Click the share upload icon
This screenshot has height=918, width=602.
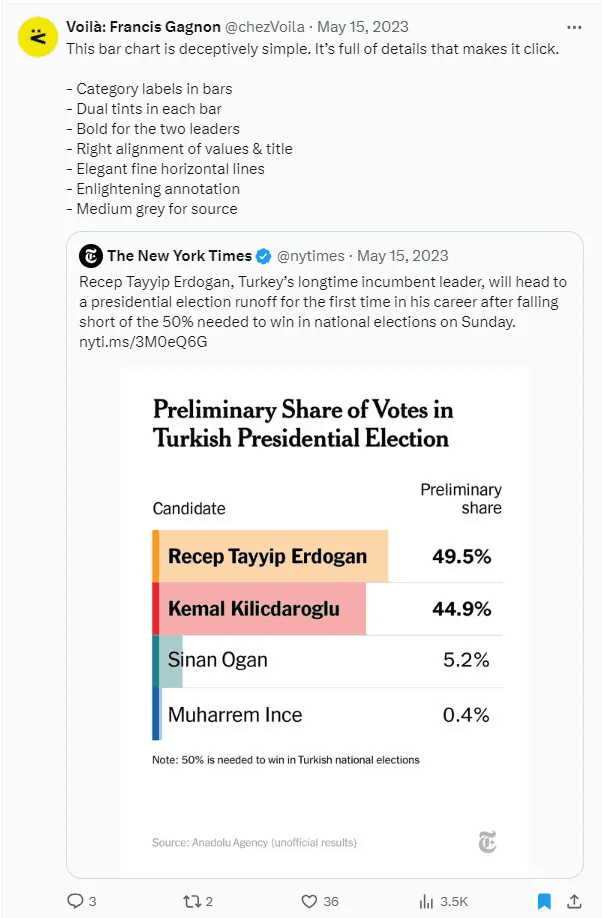pyautogui.click(x=575, y=901)
